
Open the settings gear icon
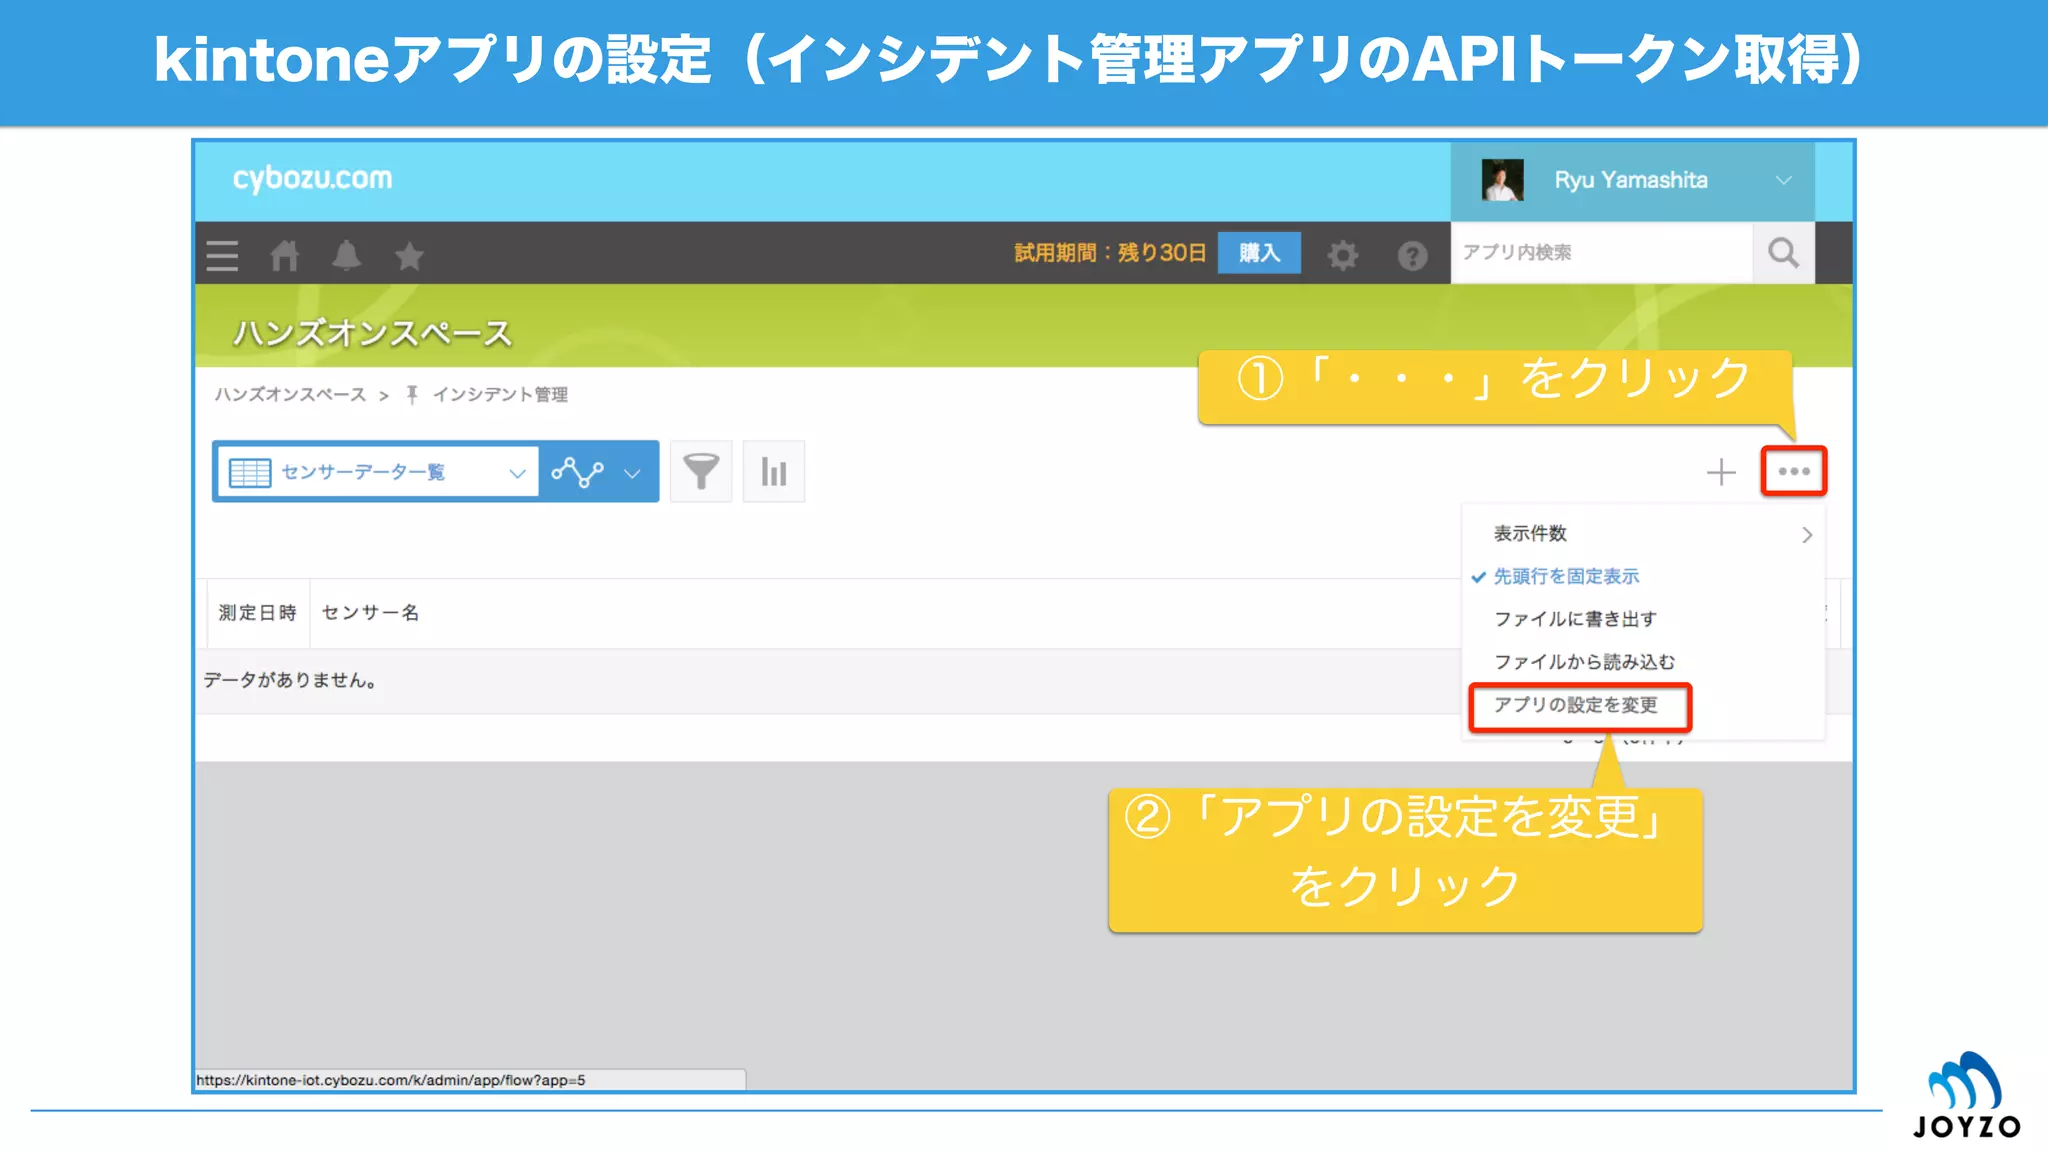1342,256
